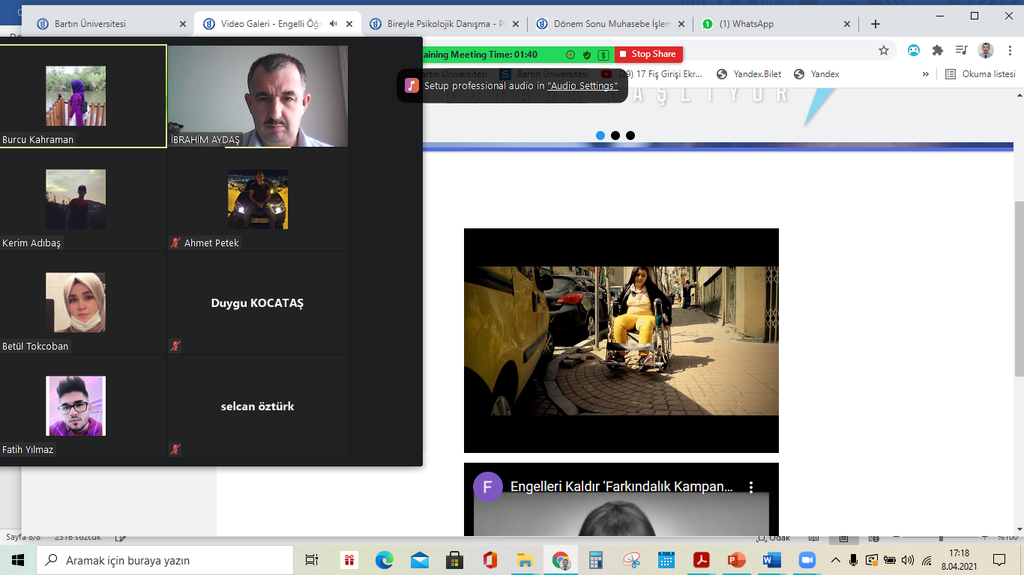Viewport: 1024px width, 575px height.
Task: Open Chrome media control icon
Action: tap(961, 50)
